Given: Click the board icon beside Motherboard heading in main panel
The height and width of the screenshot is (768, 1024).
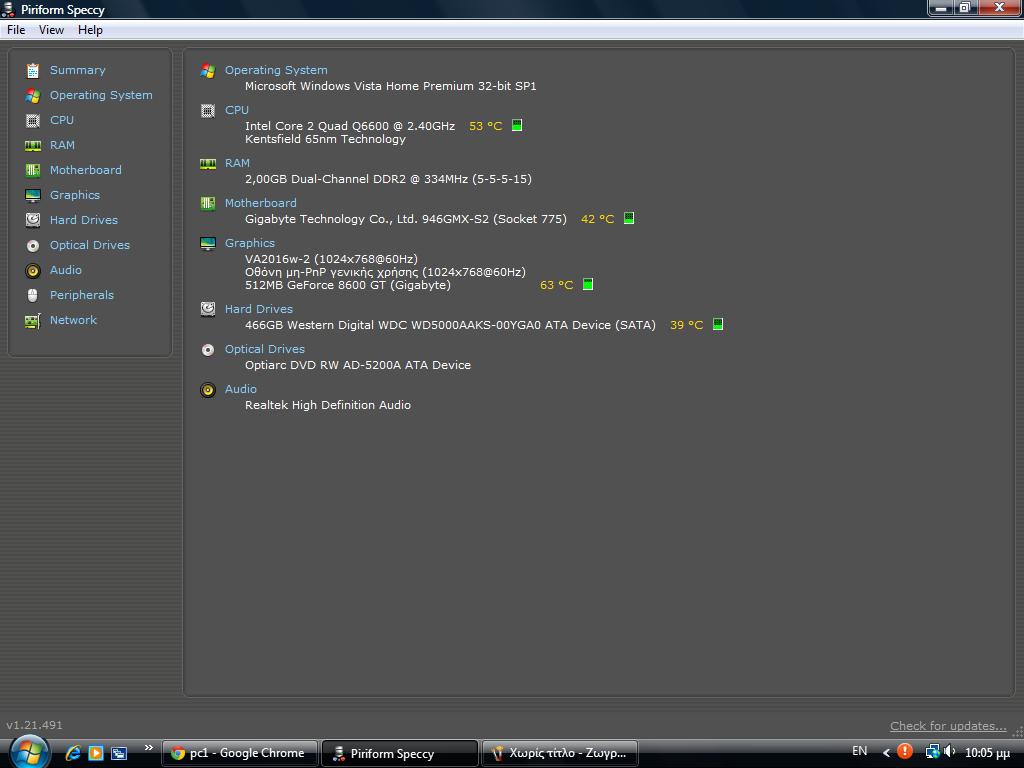Looking at the screenshot, I should (x=208, y=203).
